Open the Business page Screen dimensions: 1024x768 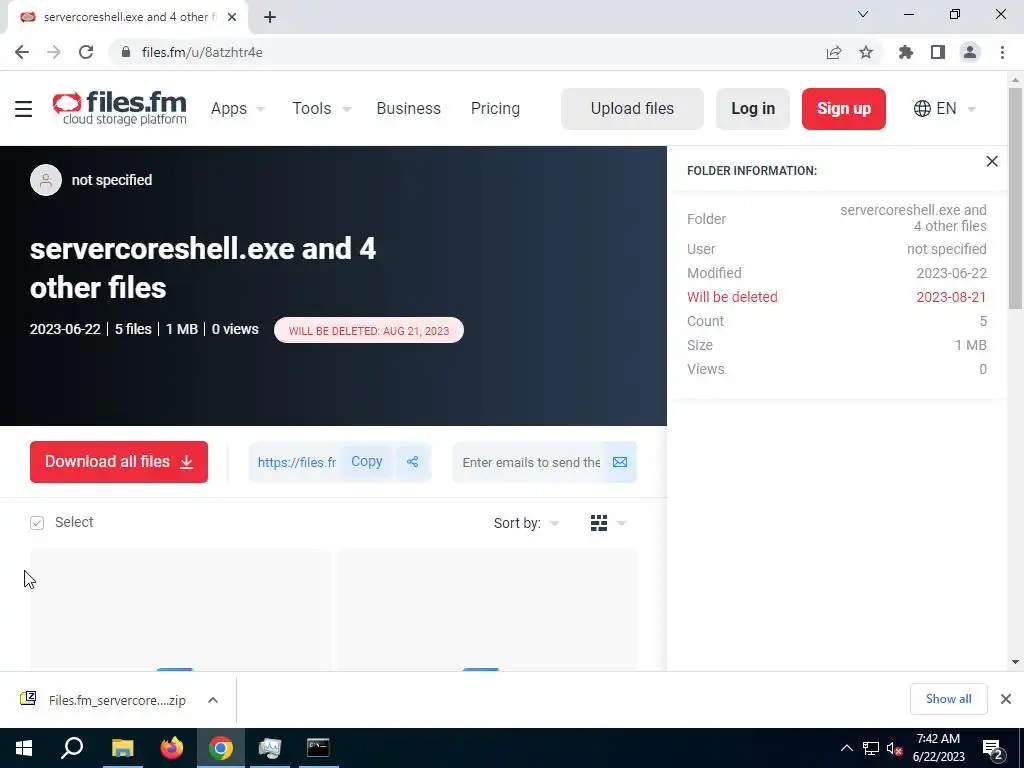point(409,108)
